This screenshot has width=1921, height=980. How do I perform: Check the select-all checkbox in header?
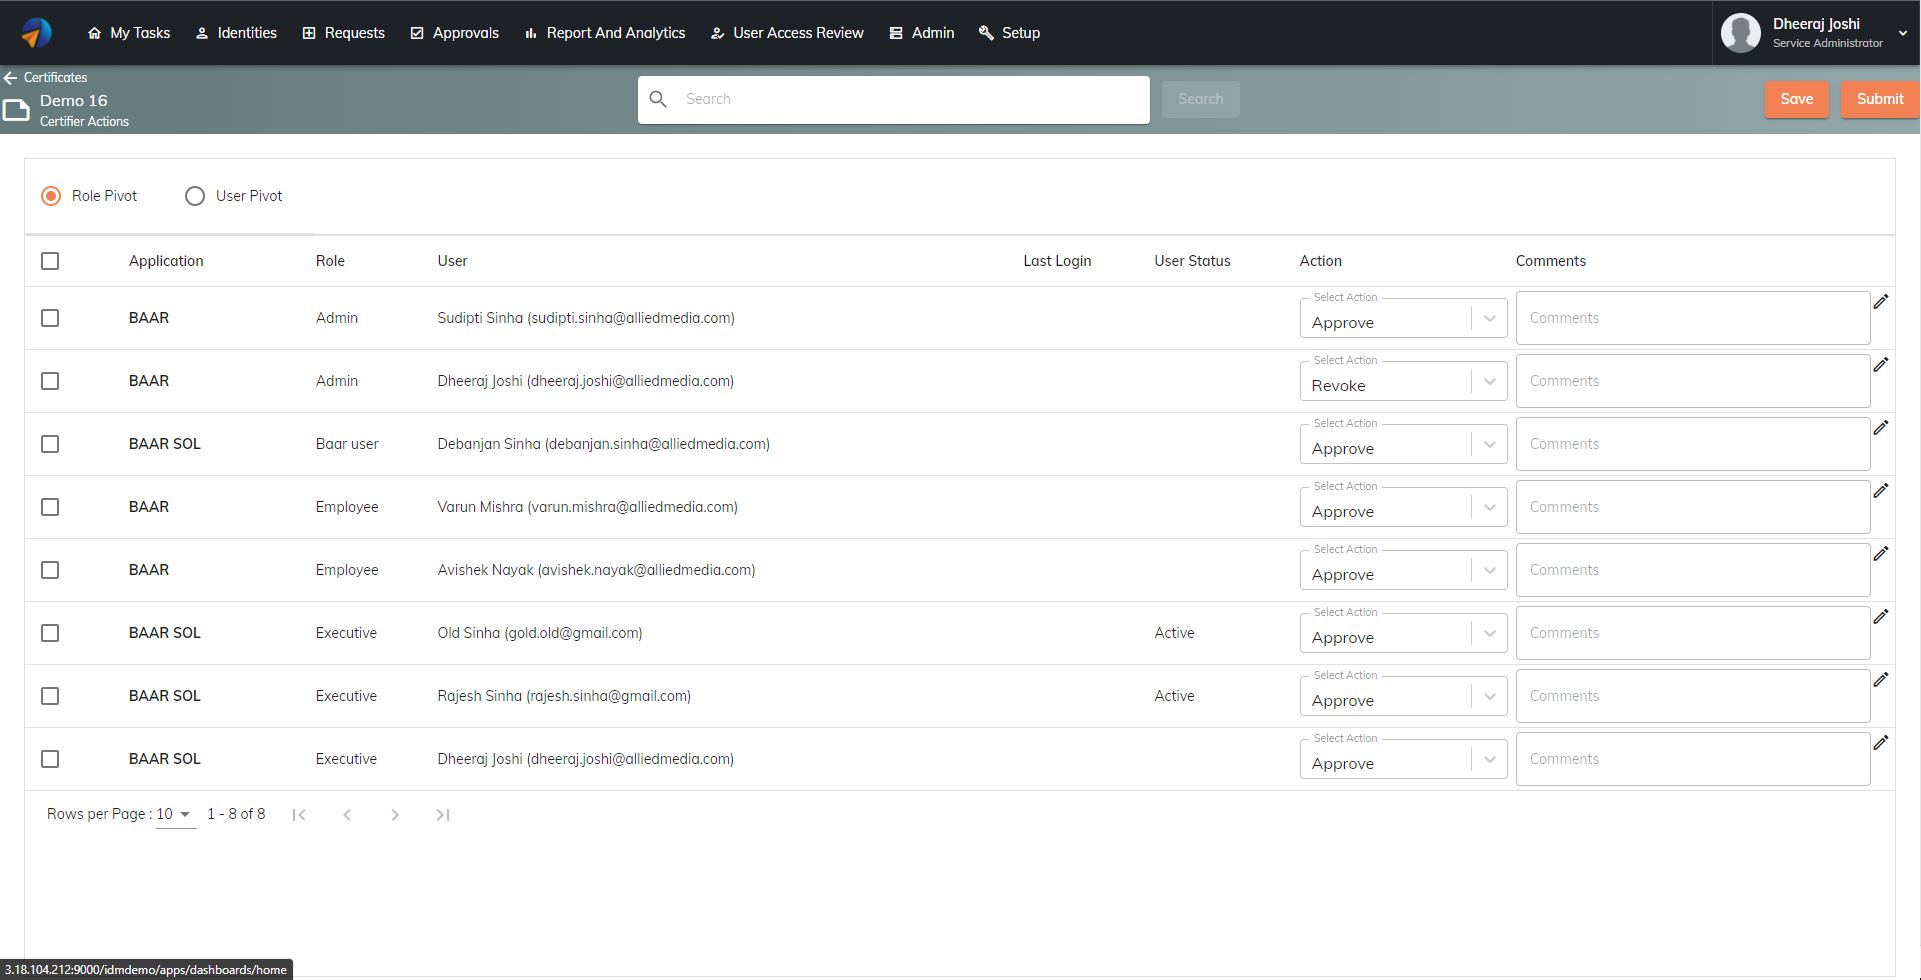coord(50,260)
